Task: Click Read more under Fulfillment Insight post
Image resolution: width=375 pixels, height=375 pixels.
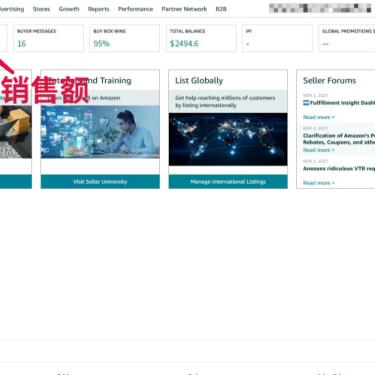Action: (319, 117)
